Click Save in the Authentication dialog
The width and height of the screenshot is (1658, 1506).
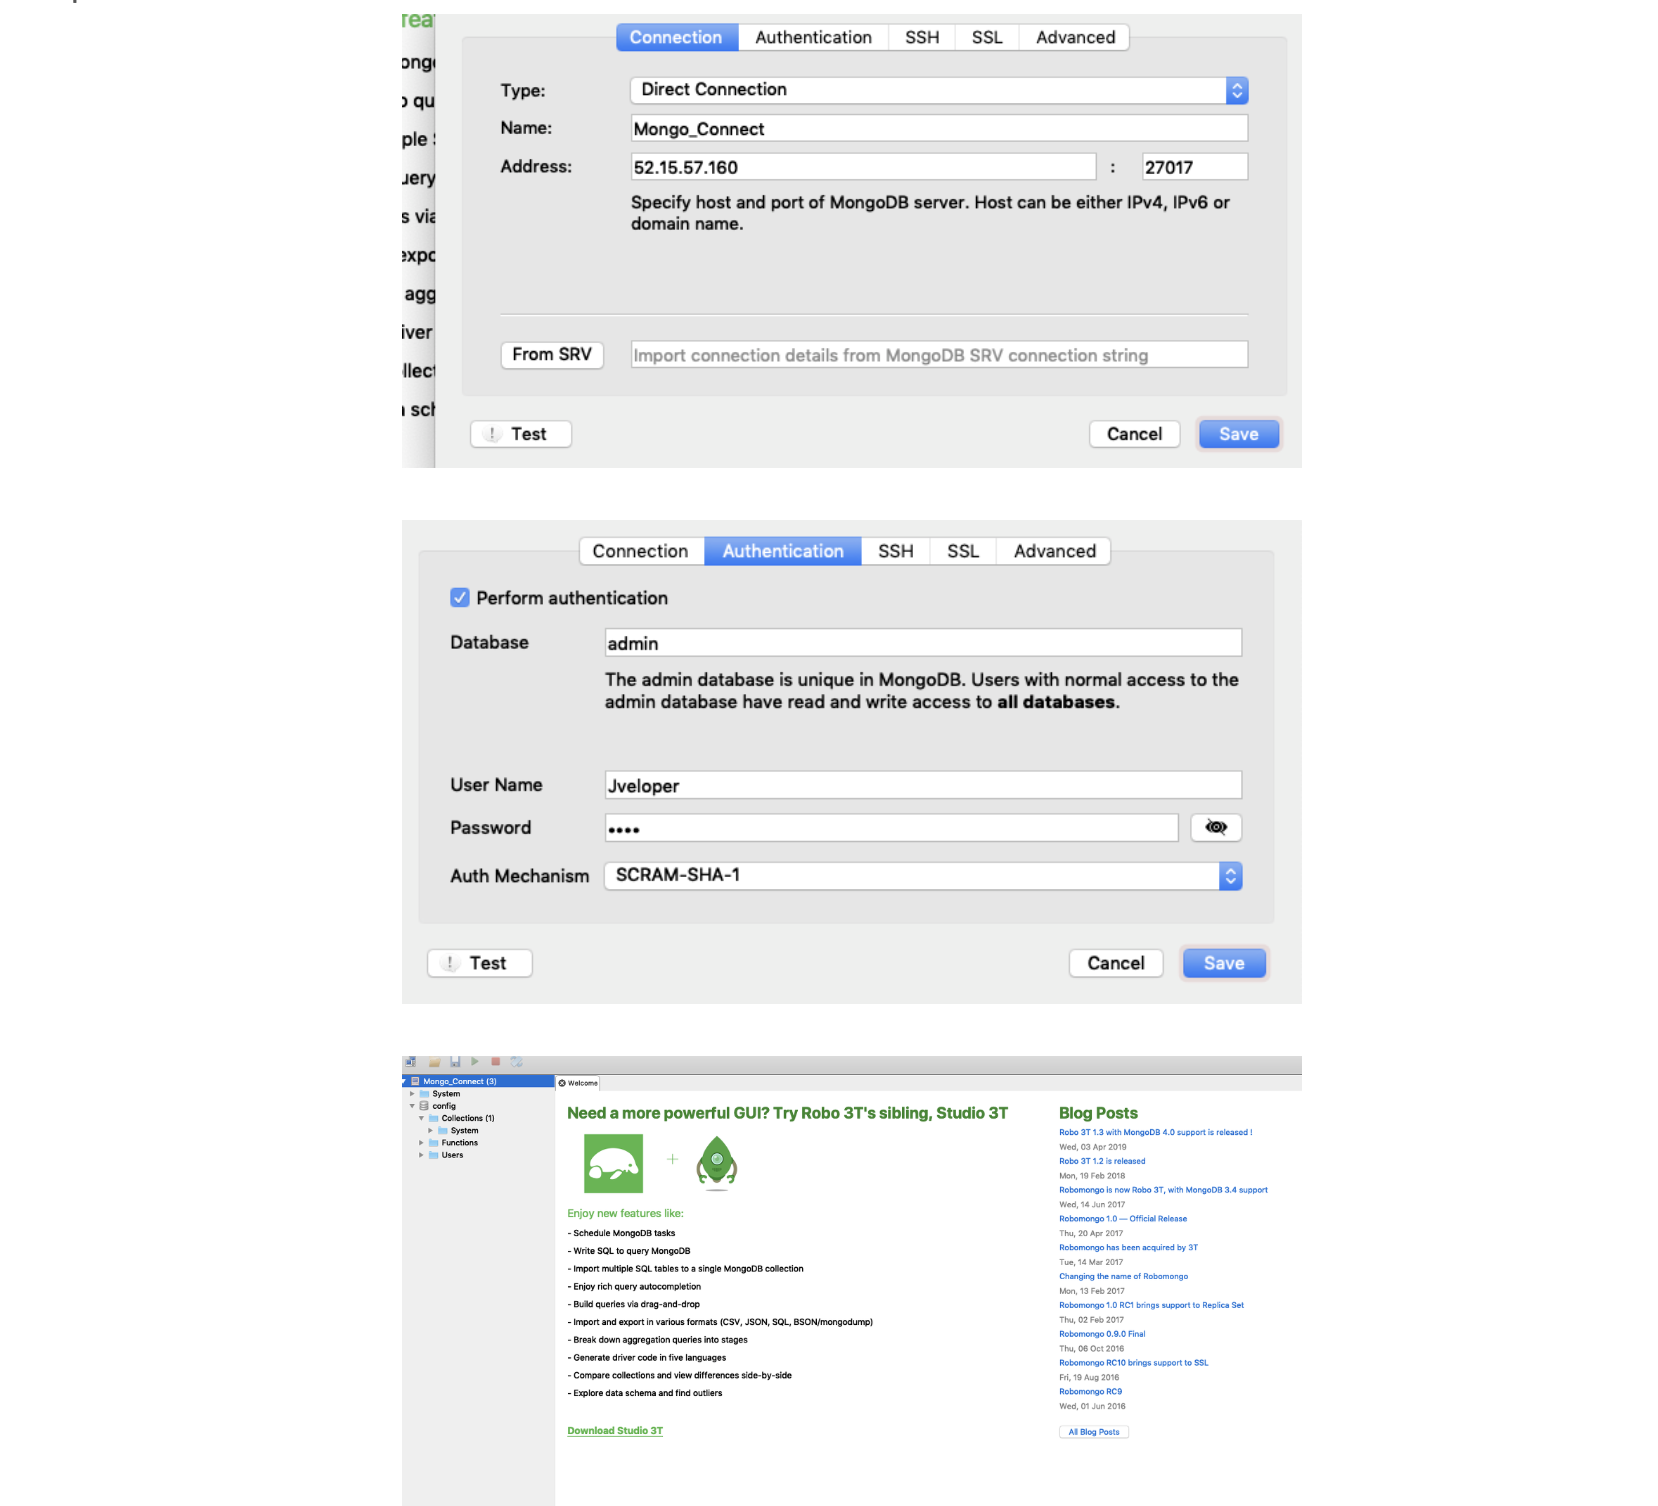[x=1224, y=963]
